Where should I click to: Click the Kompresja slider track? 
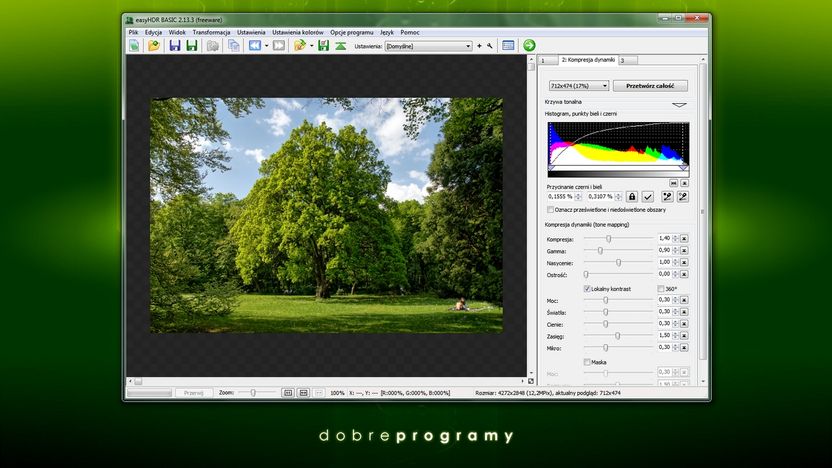618,239
